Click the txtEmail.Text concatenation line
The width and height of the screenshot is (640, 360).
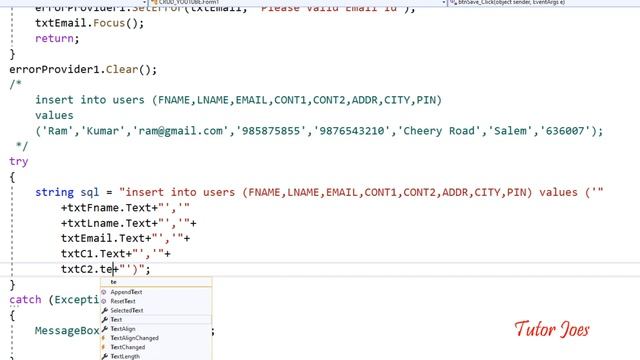pos(125,238)
